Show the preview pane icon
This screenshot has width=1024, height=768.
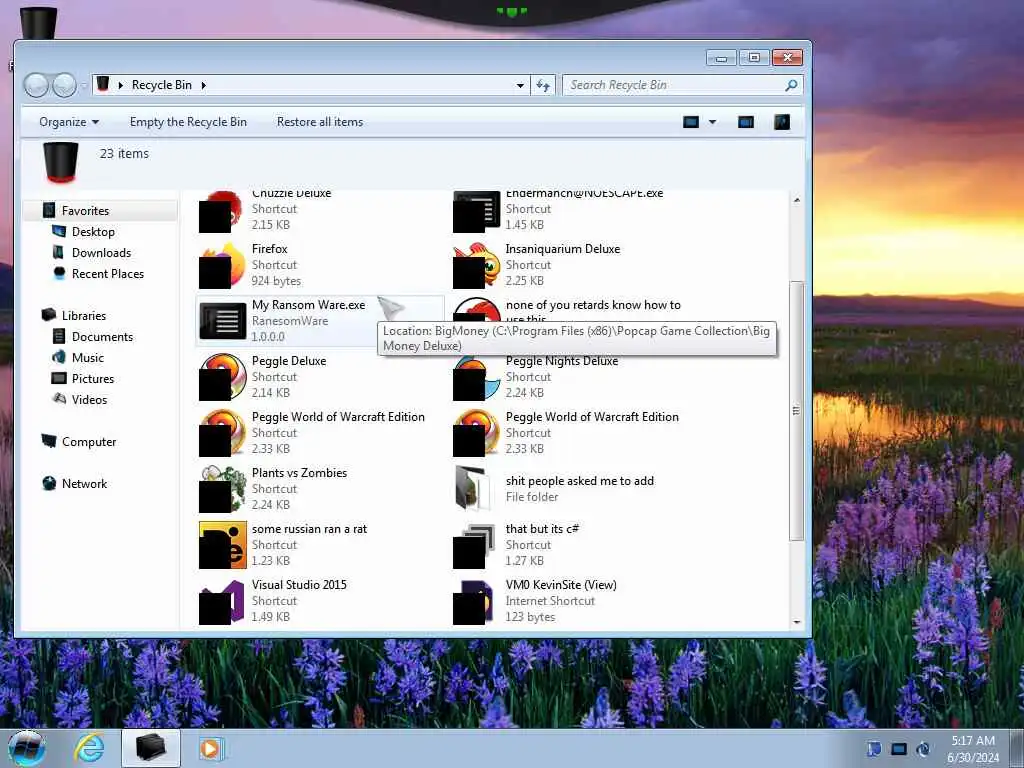[746, 122]
